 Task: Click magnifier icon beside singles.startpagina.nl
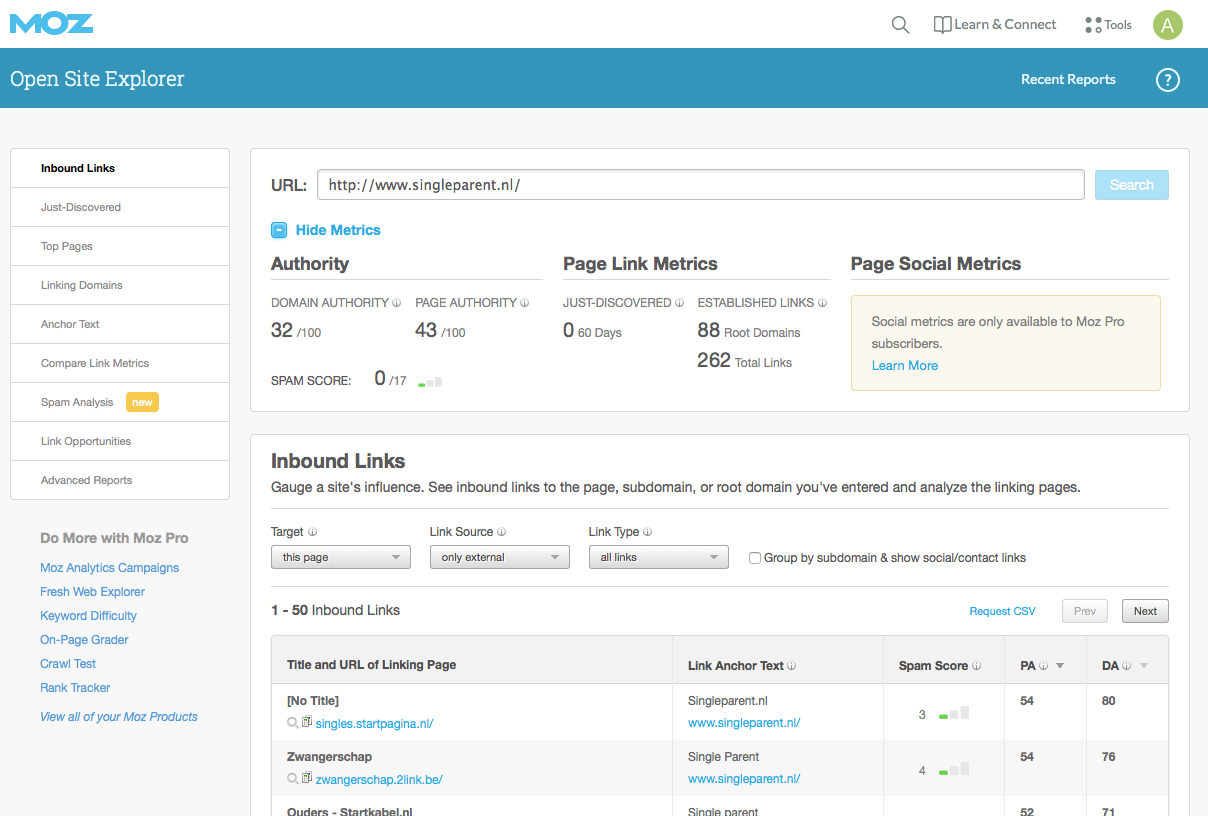tap(293, 723)
